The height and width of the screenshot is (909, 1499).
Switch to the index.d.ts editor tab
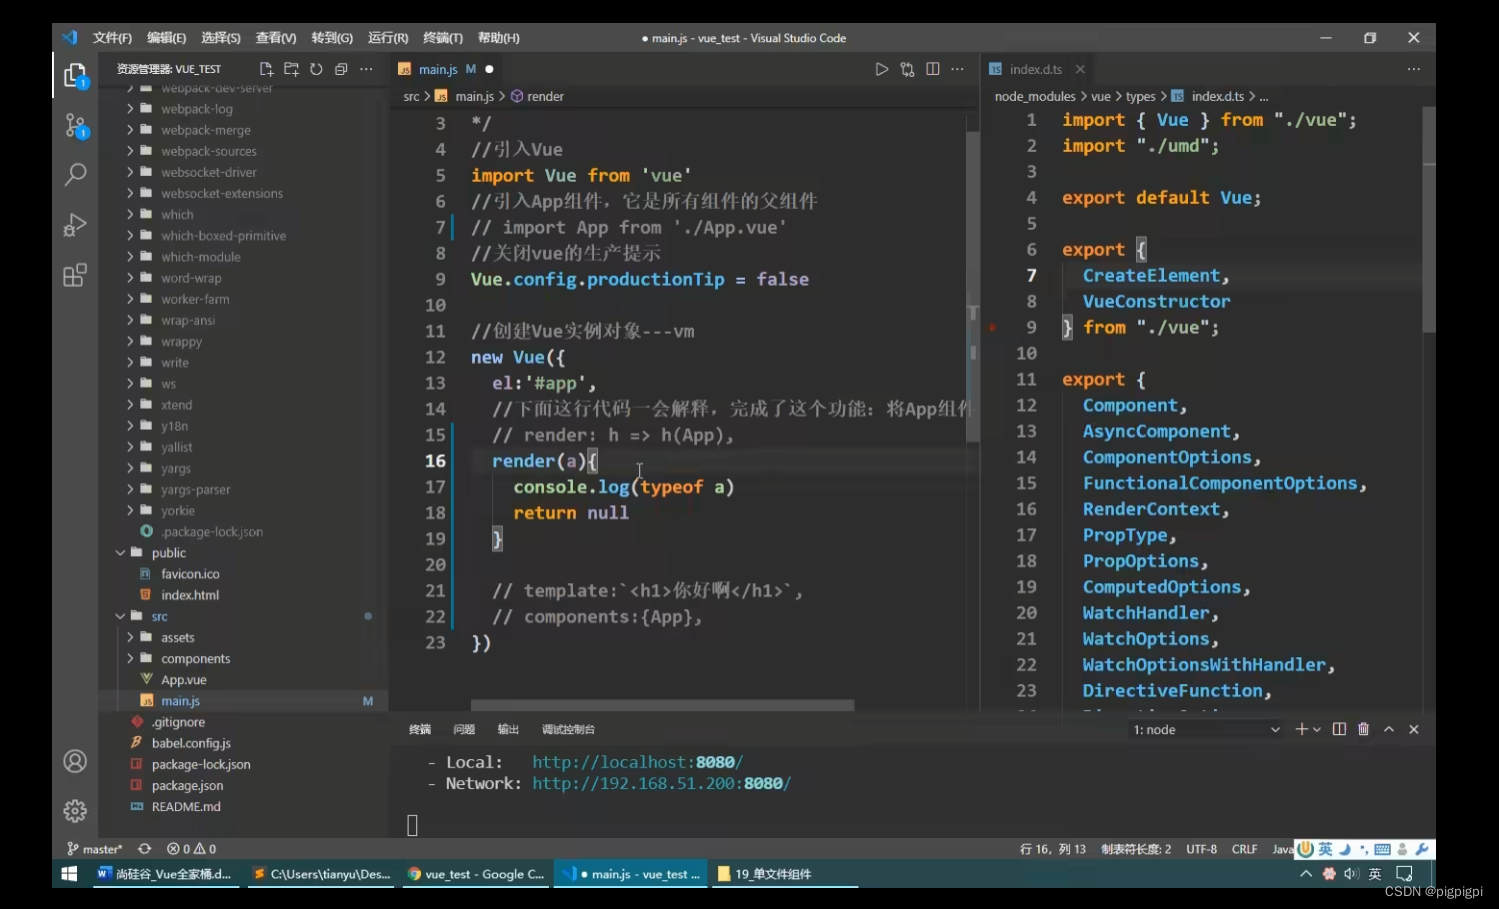tap(1035, 69)
